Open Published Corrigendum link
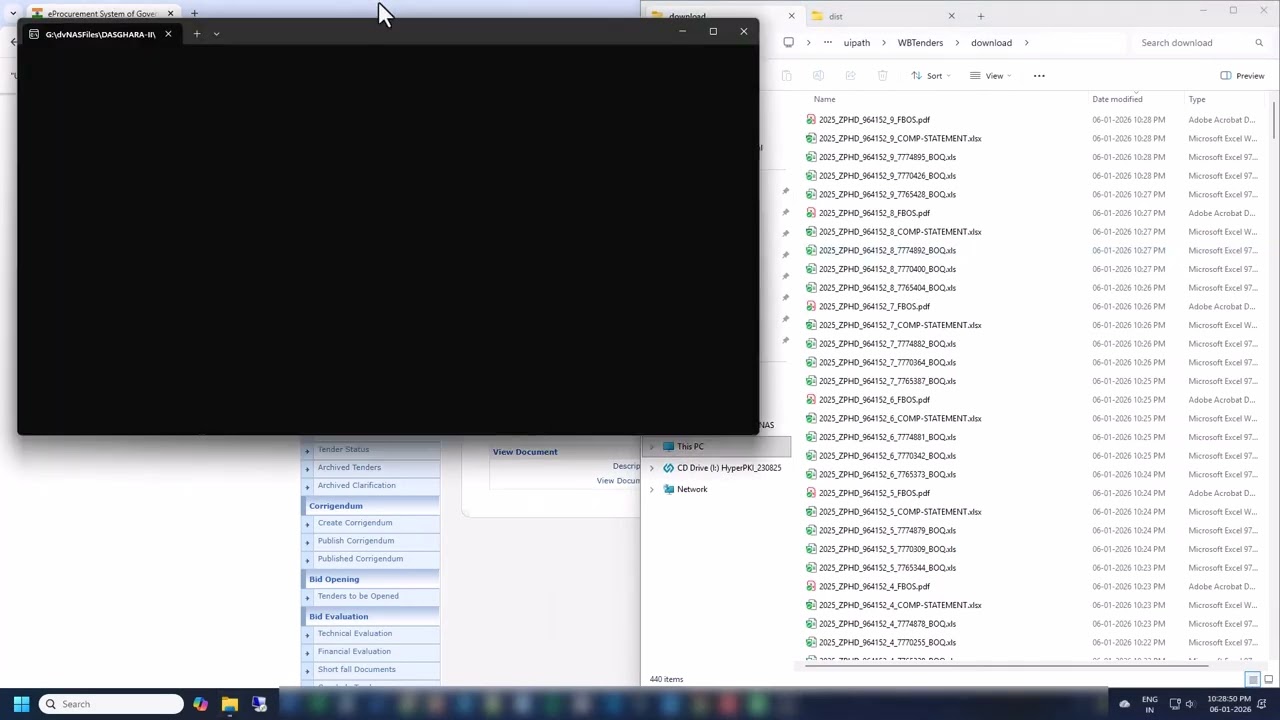Screen dimensions: 1280x720 click(x=360, y=558)
